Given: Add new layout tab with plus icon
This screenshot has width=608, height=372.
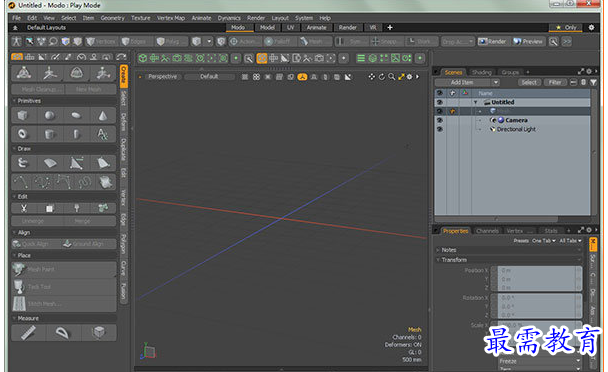Looking at the screenshot, I should [x=390, y=28].
